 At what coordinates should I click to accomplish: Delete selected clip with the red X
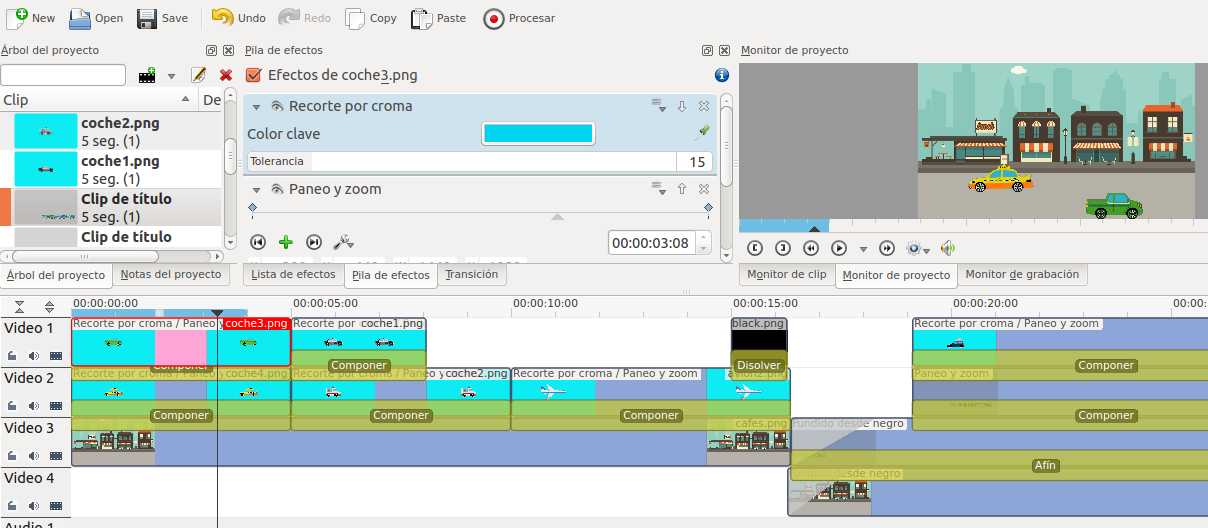[226, 76]
